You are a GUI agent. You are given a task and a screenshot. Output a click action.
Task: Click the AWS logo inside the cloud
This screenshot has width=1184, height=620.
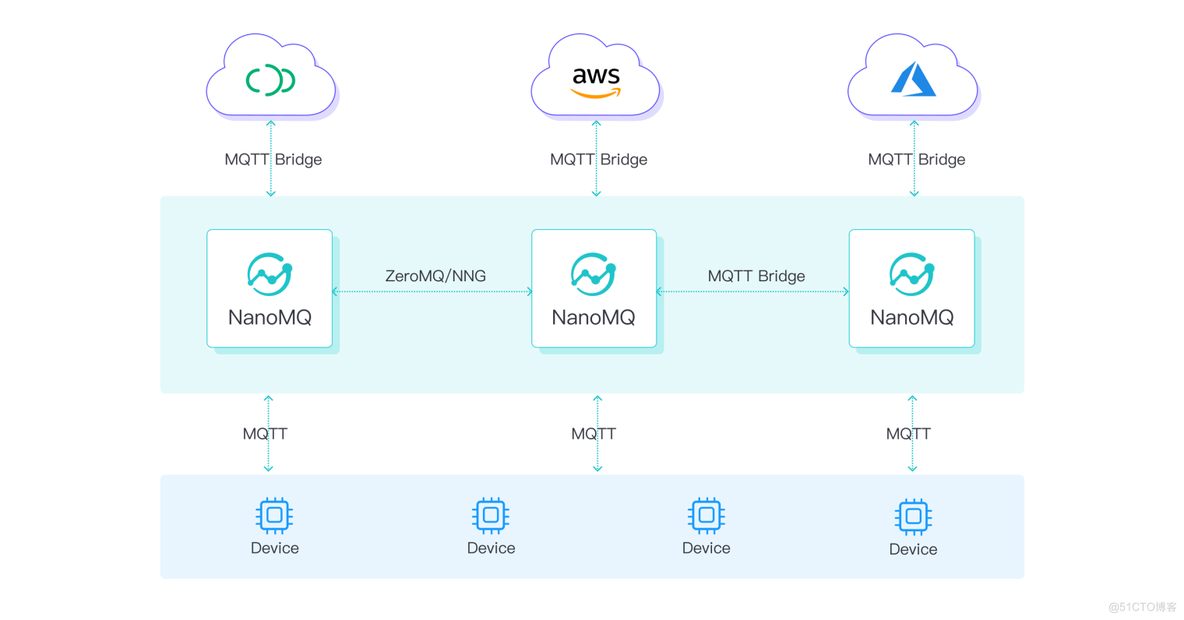tap(596, 82)
